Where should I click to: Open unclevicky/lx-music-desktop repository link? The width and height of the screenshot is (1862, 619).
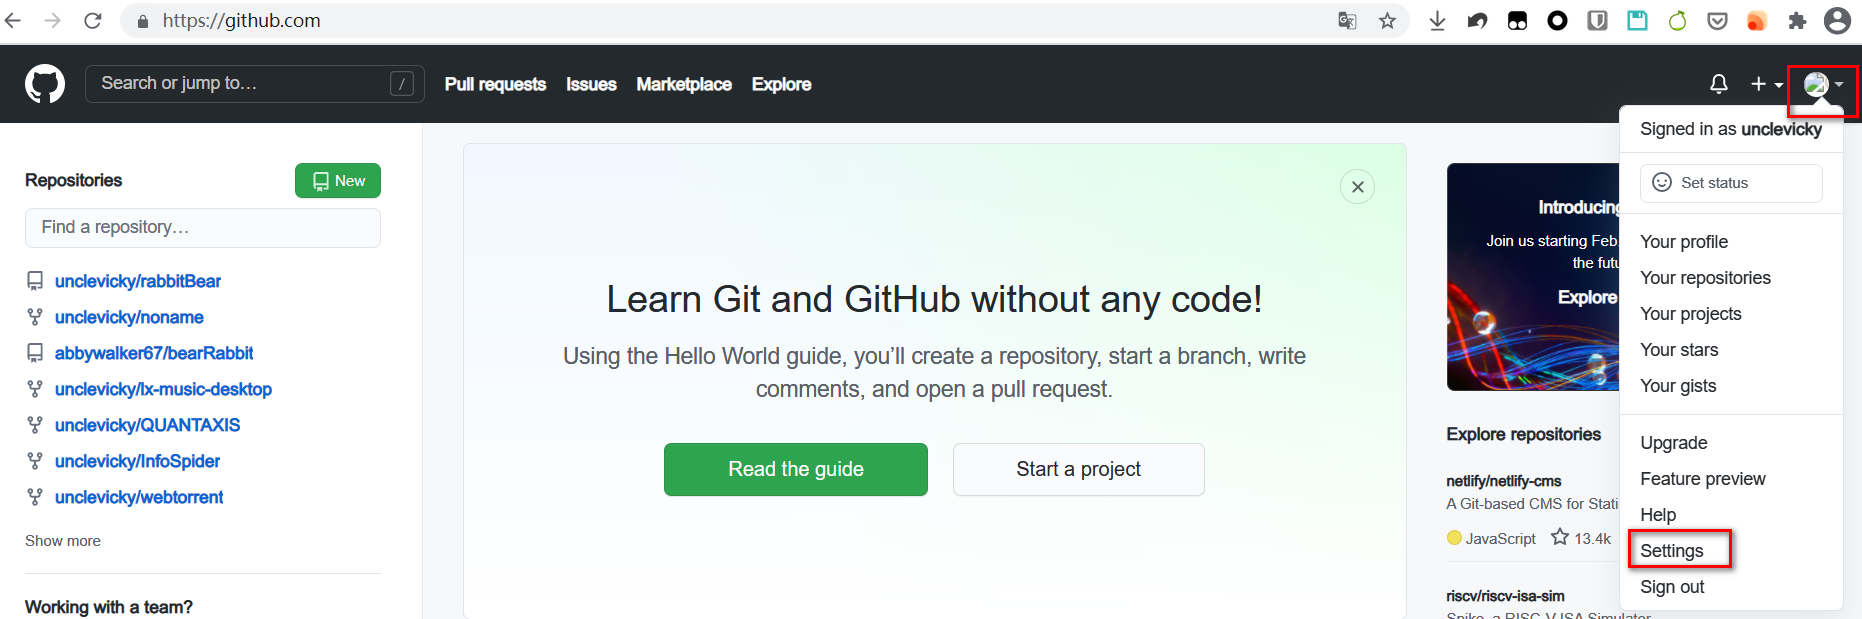pyautogui.click(x=163, y=389)
